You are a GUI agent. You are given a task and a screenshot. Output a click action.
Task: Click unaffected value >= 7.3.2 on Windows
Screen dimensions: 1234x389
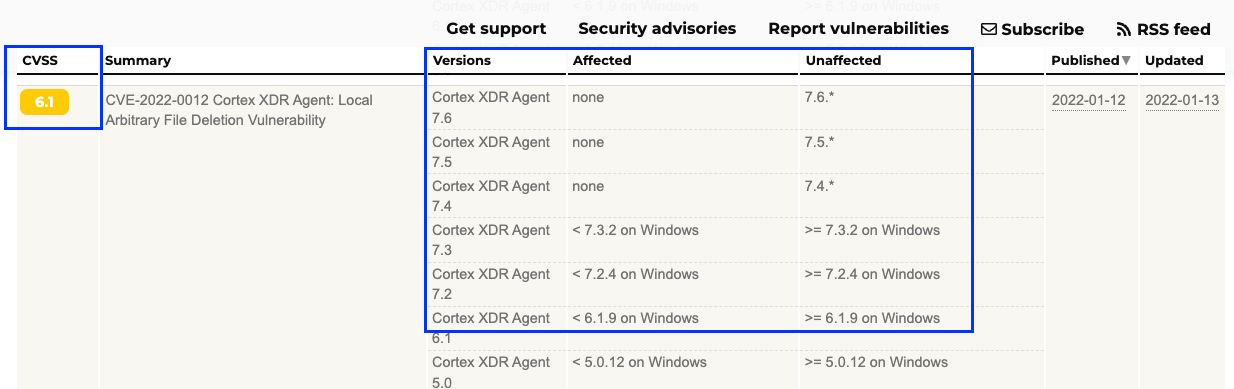872,230
